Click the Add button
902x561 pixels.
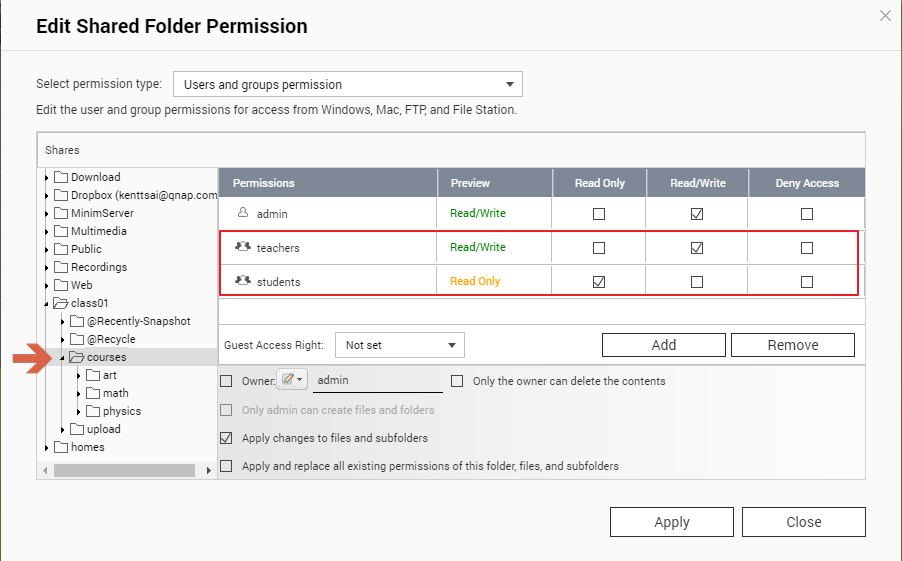(663, 345)
